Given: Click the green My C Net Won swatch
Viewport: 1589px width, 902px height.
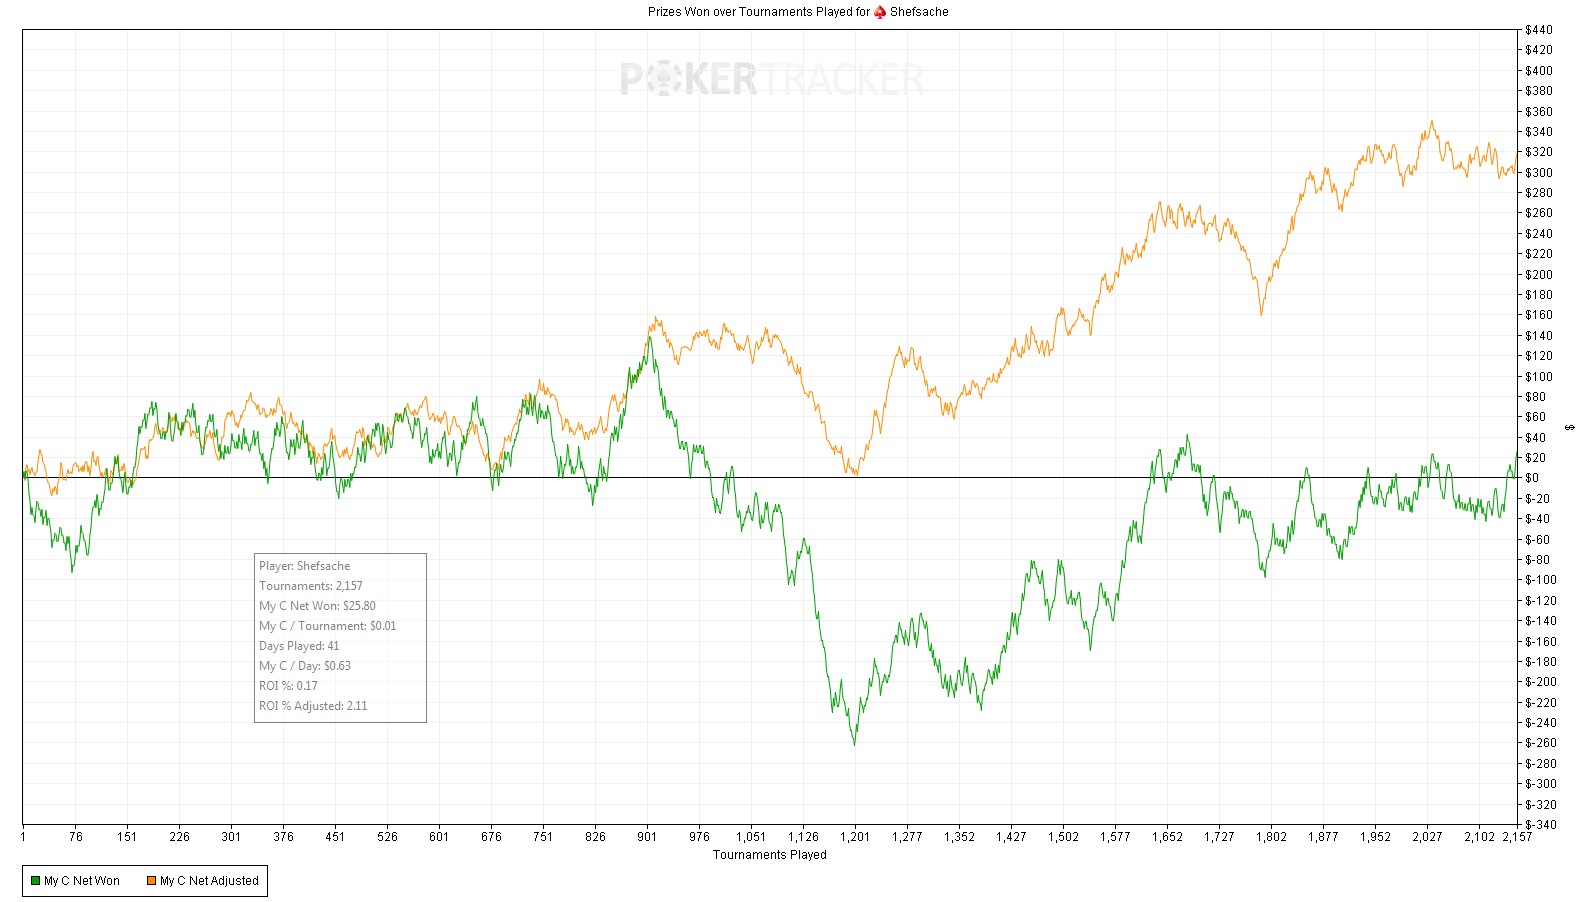Looking at the screenshot, I should pos(35,881).
